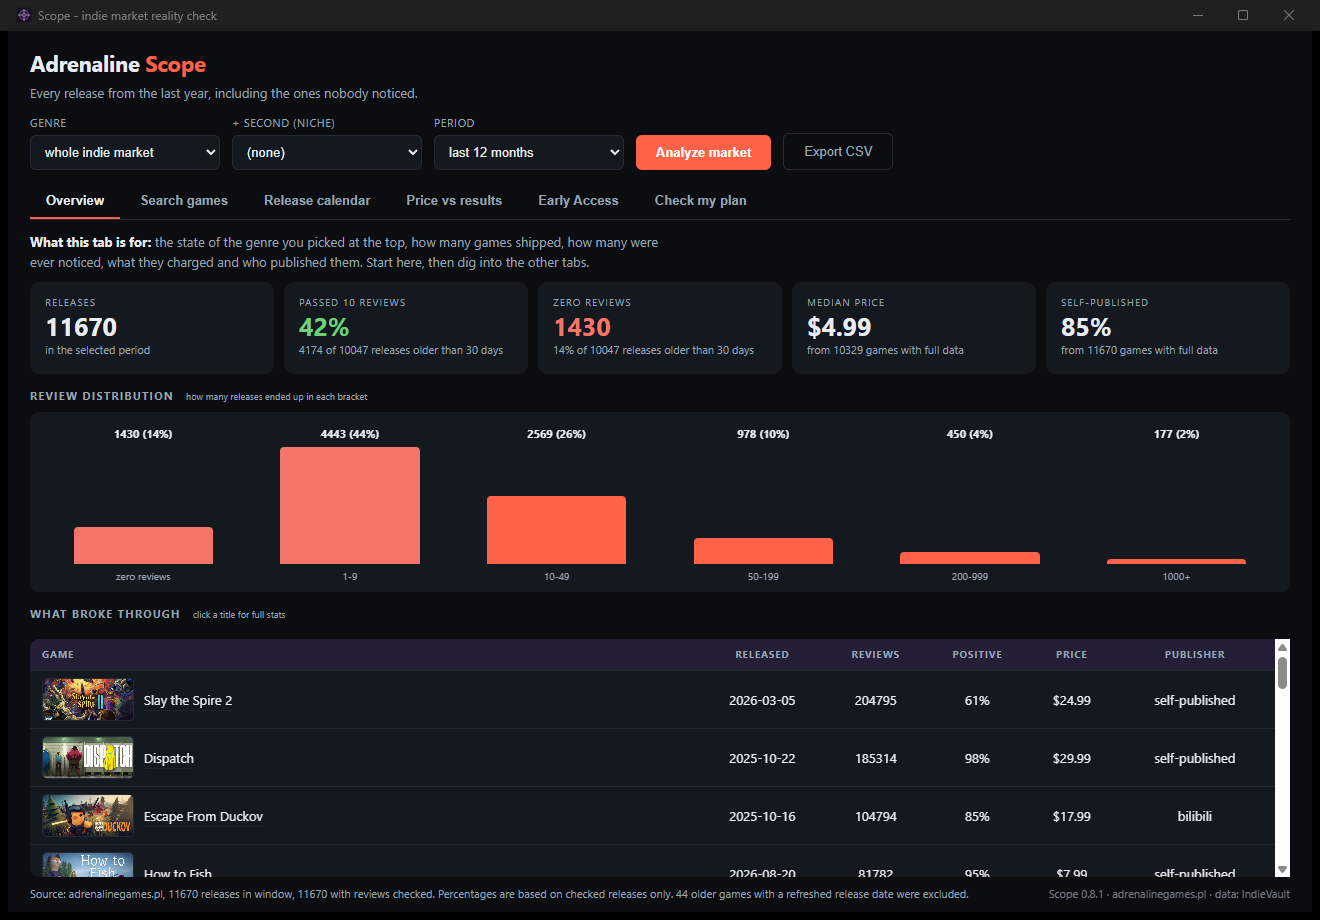This screenshot has height=920, width=1320.
Task: Click the Passed 10 reviews 42% value
Action: 324,327
